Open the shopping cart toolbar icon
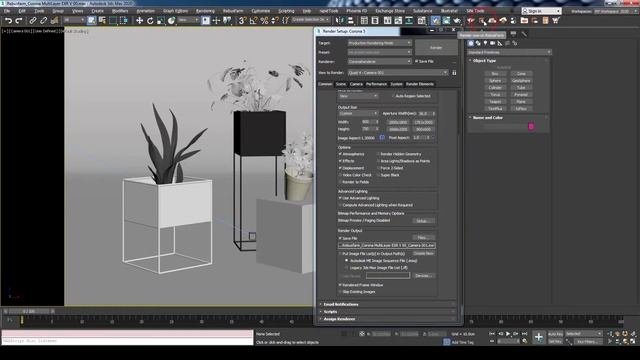640x360 pixels. (x=556, y=20)
